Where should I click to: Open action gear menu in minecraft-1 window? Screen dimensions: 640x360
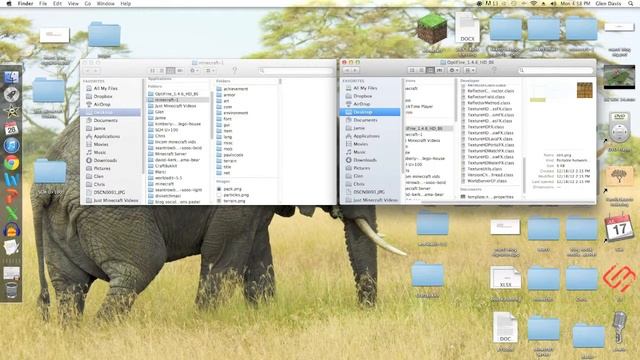click(194, 71)
